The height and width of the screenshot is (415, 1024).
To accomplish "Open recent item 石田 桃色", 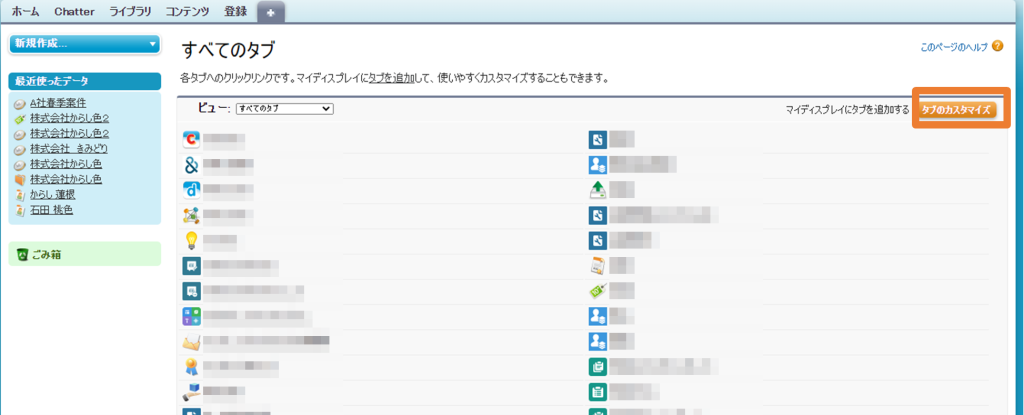I will pos(52,210).
